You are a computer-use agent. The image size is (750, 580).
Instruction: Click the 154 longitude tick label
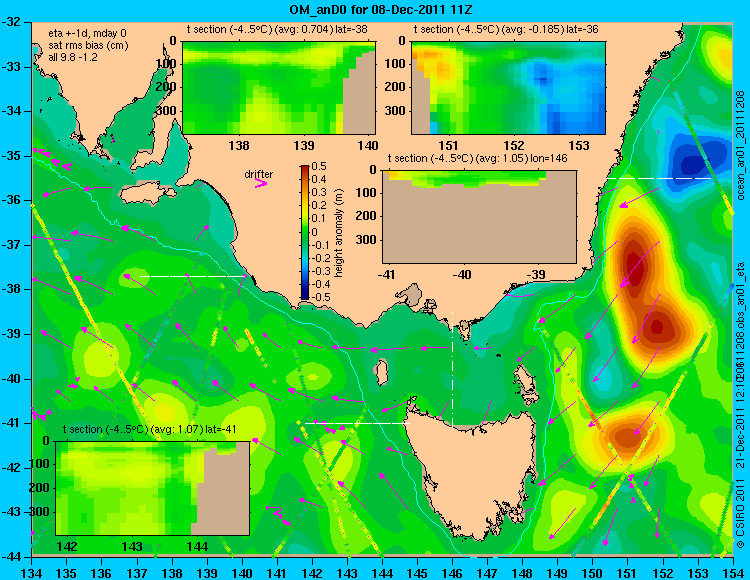(732, 572)
